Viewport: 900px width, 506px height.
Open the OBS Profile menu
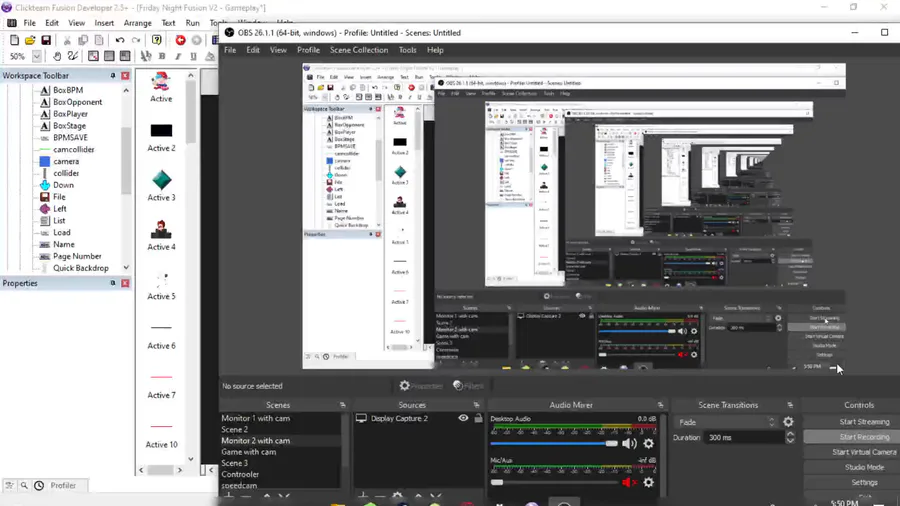[x=308, y=50]
